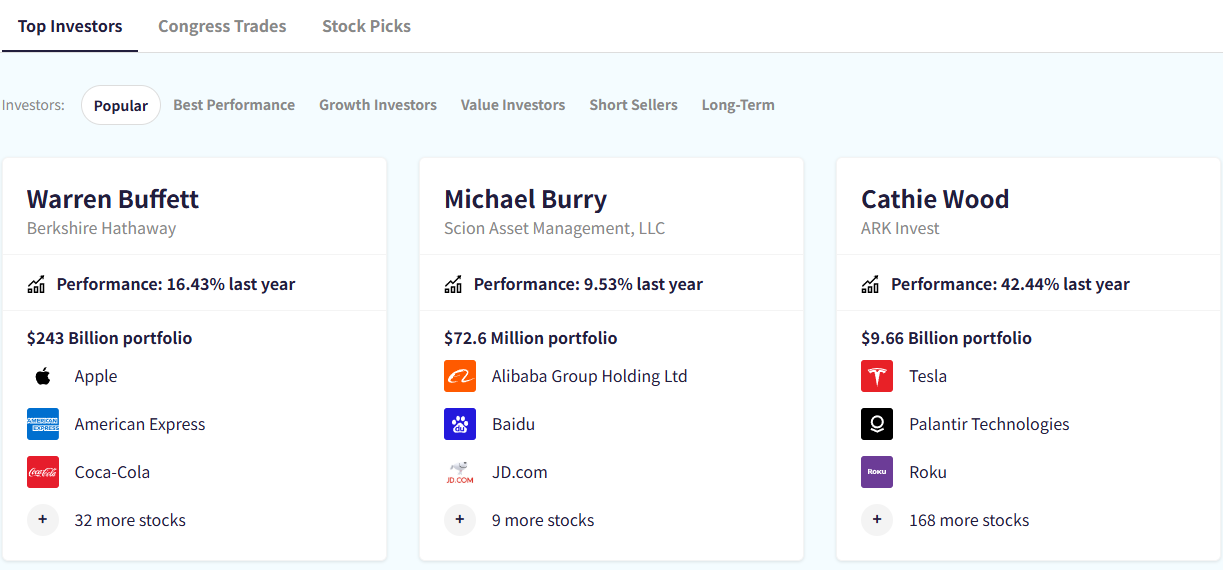Select the Popular investors filter

(121, 105)
